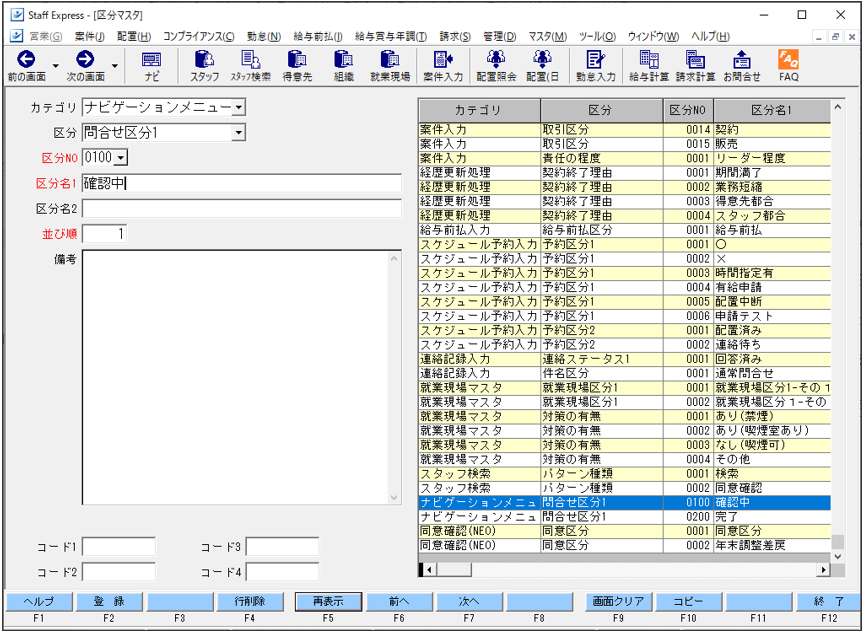This screenshot has height=634, width=864.
Task: Open 給与計算 from the toolbar
Action: click(x=649, y=66)
